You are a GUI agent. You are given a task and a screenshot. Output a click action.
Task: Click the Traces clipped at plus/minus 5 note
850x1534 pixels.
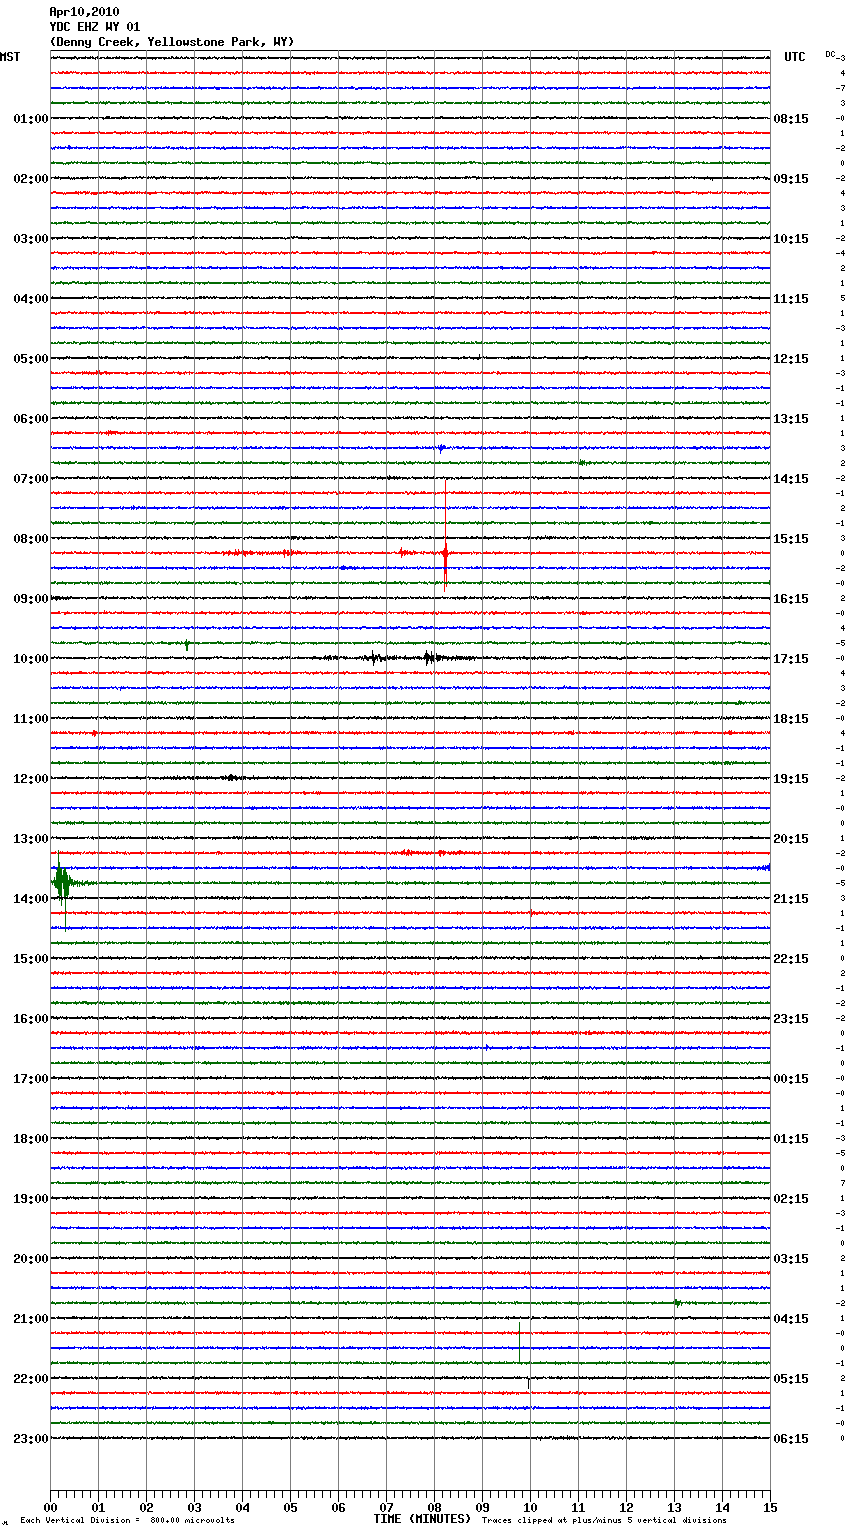[604, 1521]
